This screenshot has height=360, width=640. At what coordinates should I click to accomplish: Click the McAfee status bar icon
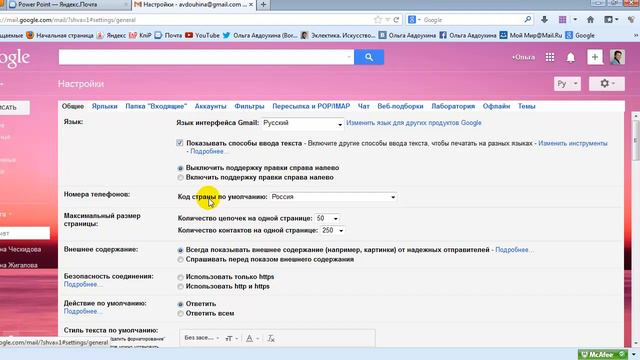point(602,354)
